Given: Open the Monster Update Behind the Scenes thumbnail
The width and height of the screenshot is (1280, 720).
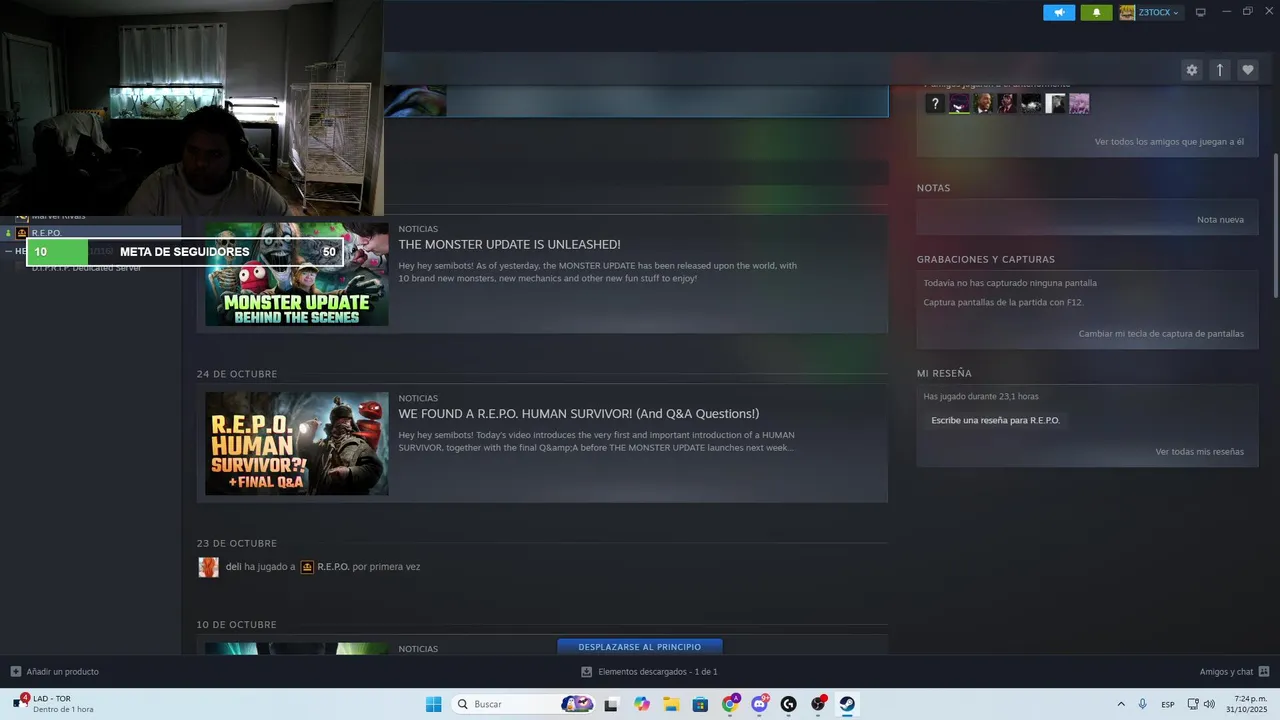Looking at the screenshot, I should click(297, 274).
